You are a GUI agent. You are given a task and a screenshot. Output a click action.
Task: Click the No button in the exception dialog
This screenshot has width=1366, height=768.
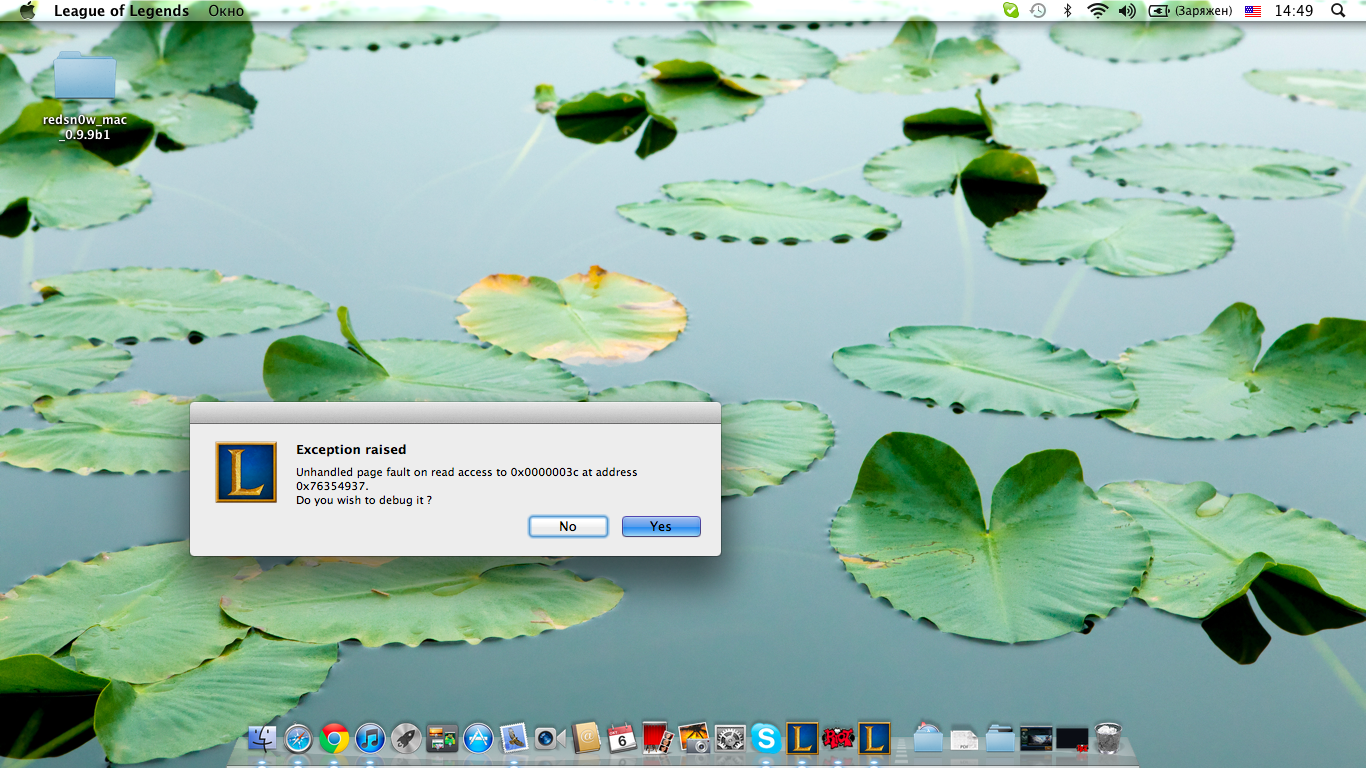568,526
